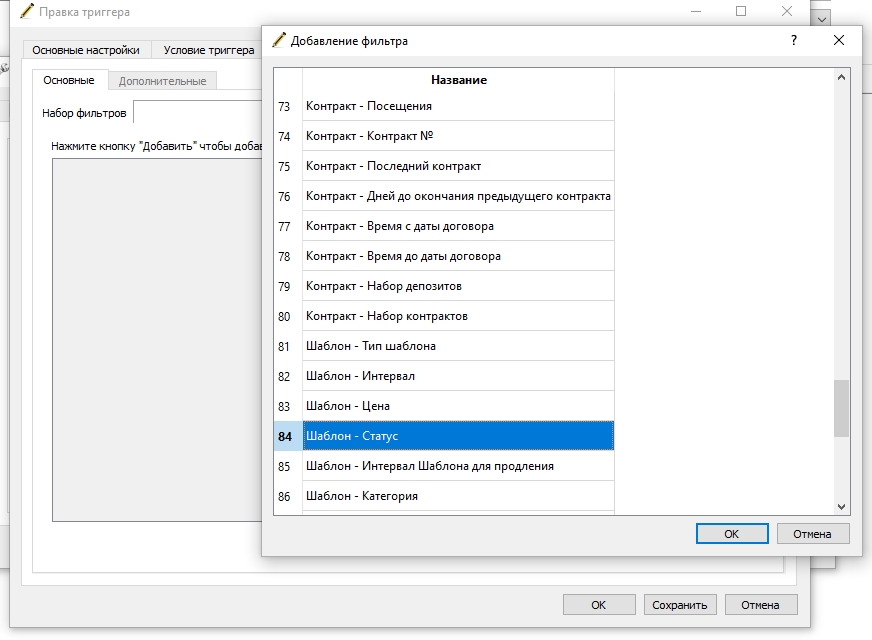Click OK in Правка триггера window
The width and height of the screenshot is (872, 640).
coord(599,605)
